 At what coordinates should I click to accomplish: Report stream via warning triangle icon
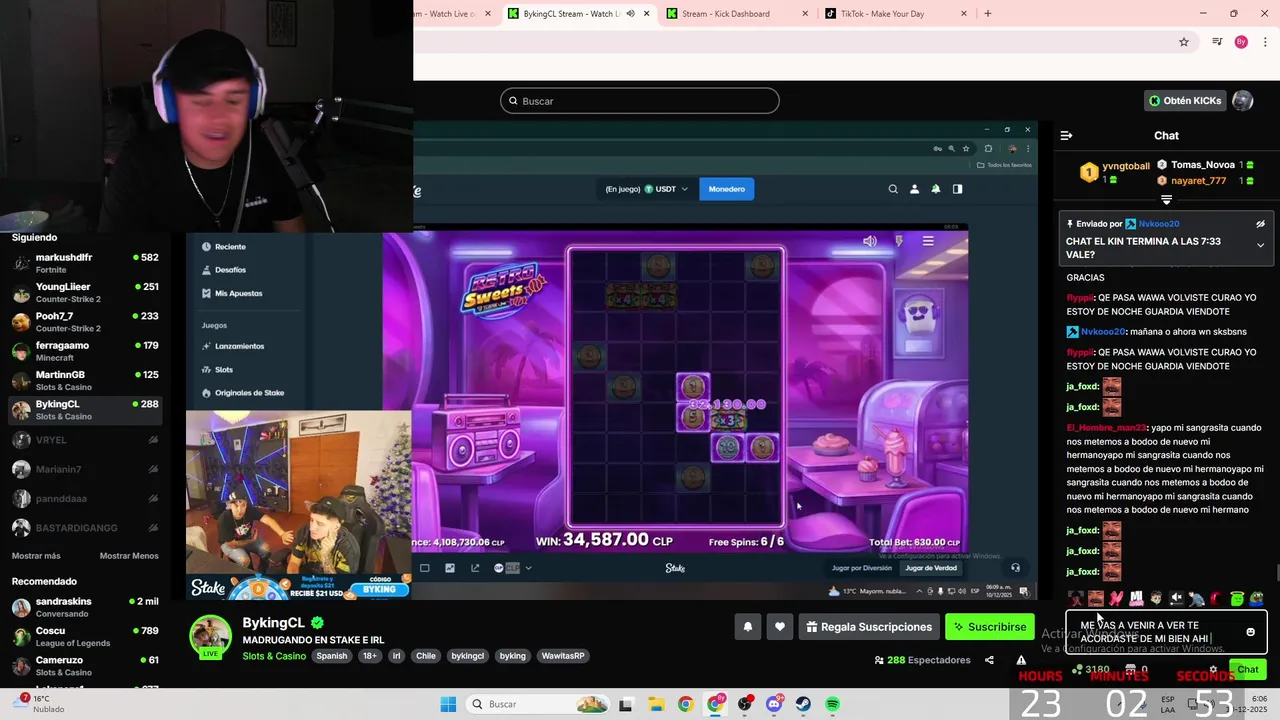coord(1021,660)
